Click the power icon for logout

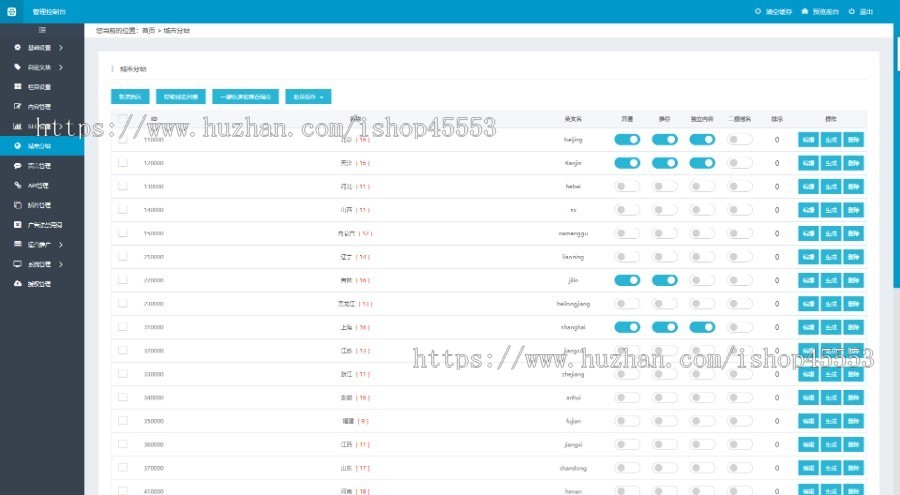(852, 11)
